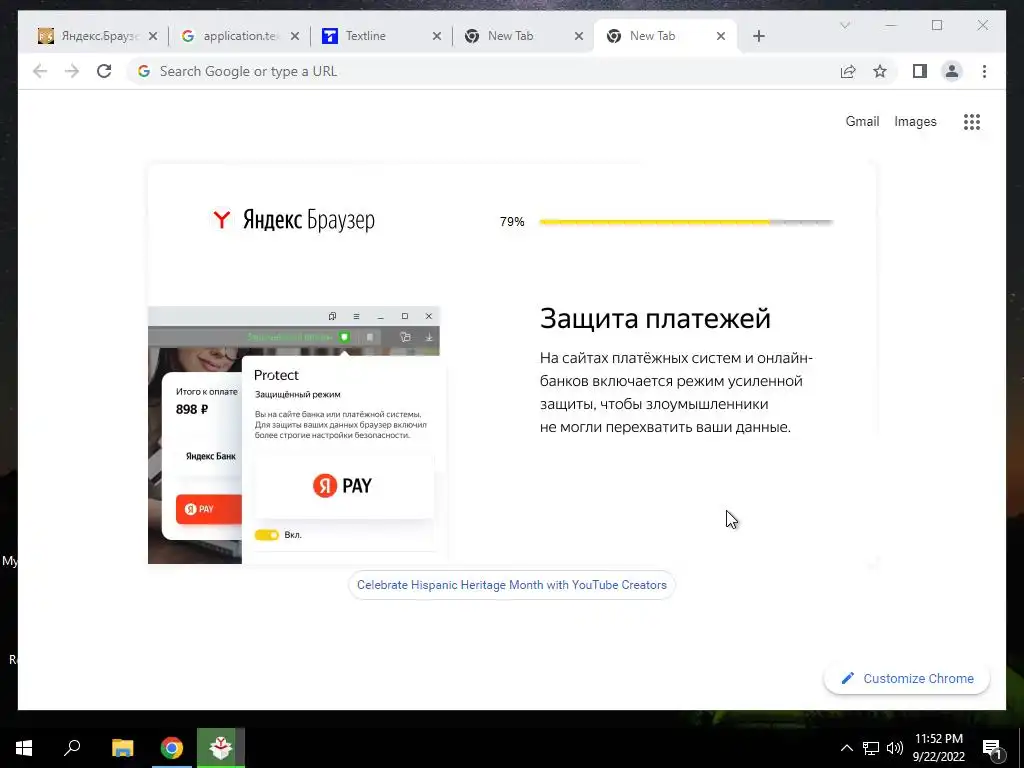1024x768 pixels.
Task: Click the download arrow in Yandex preview
Action: (429, 337)
